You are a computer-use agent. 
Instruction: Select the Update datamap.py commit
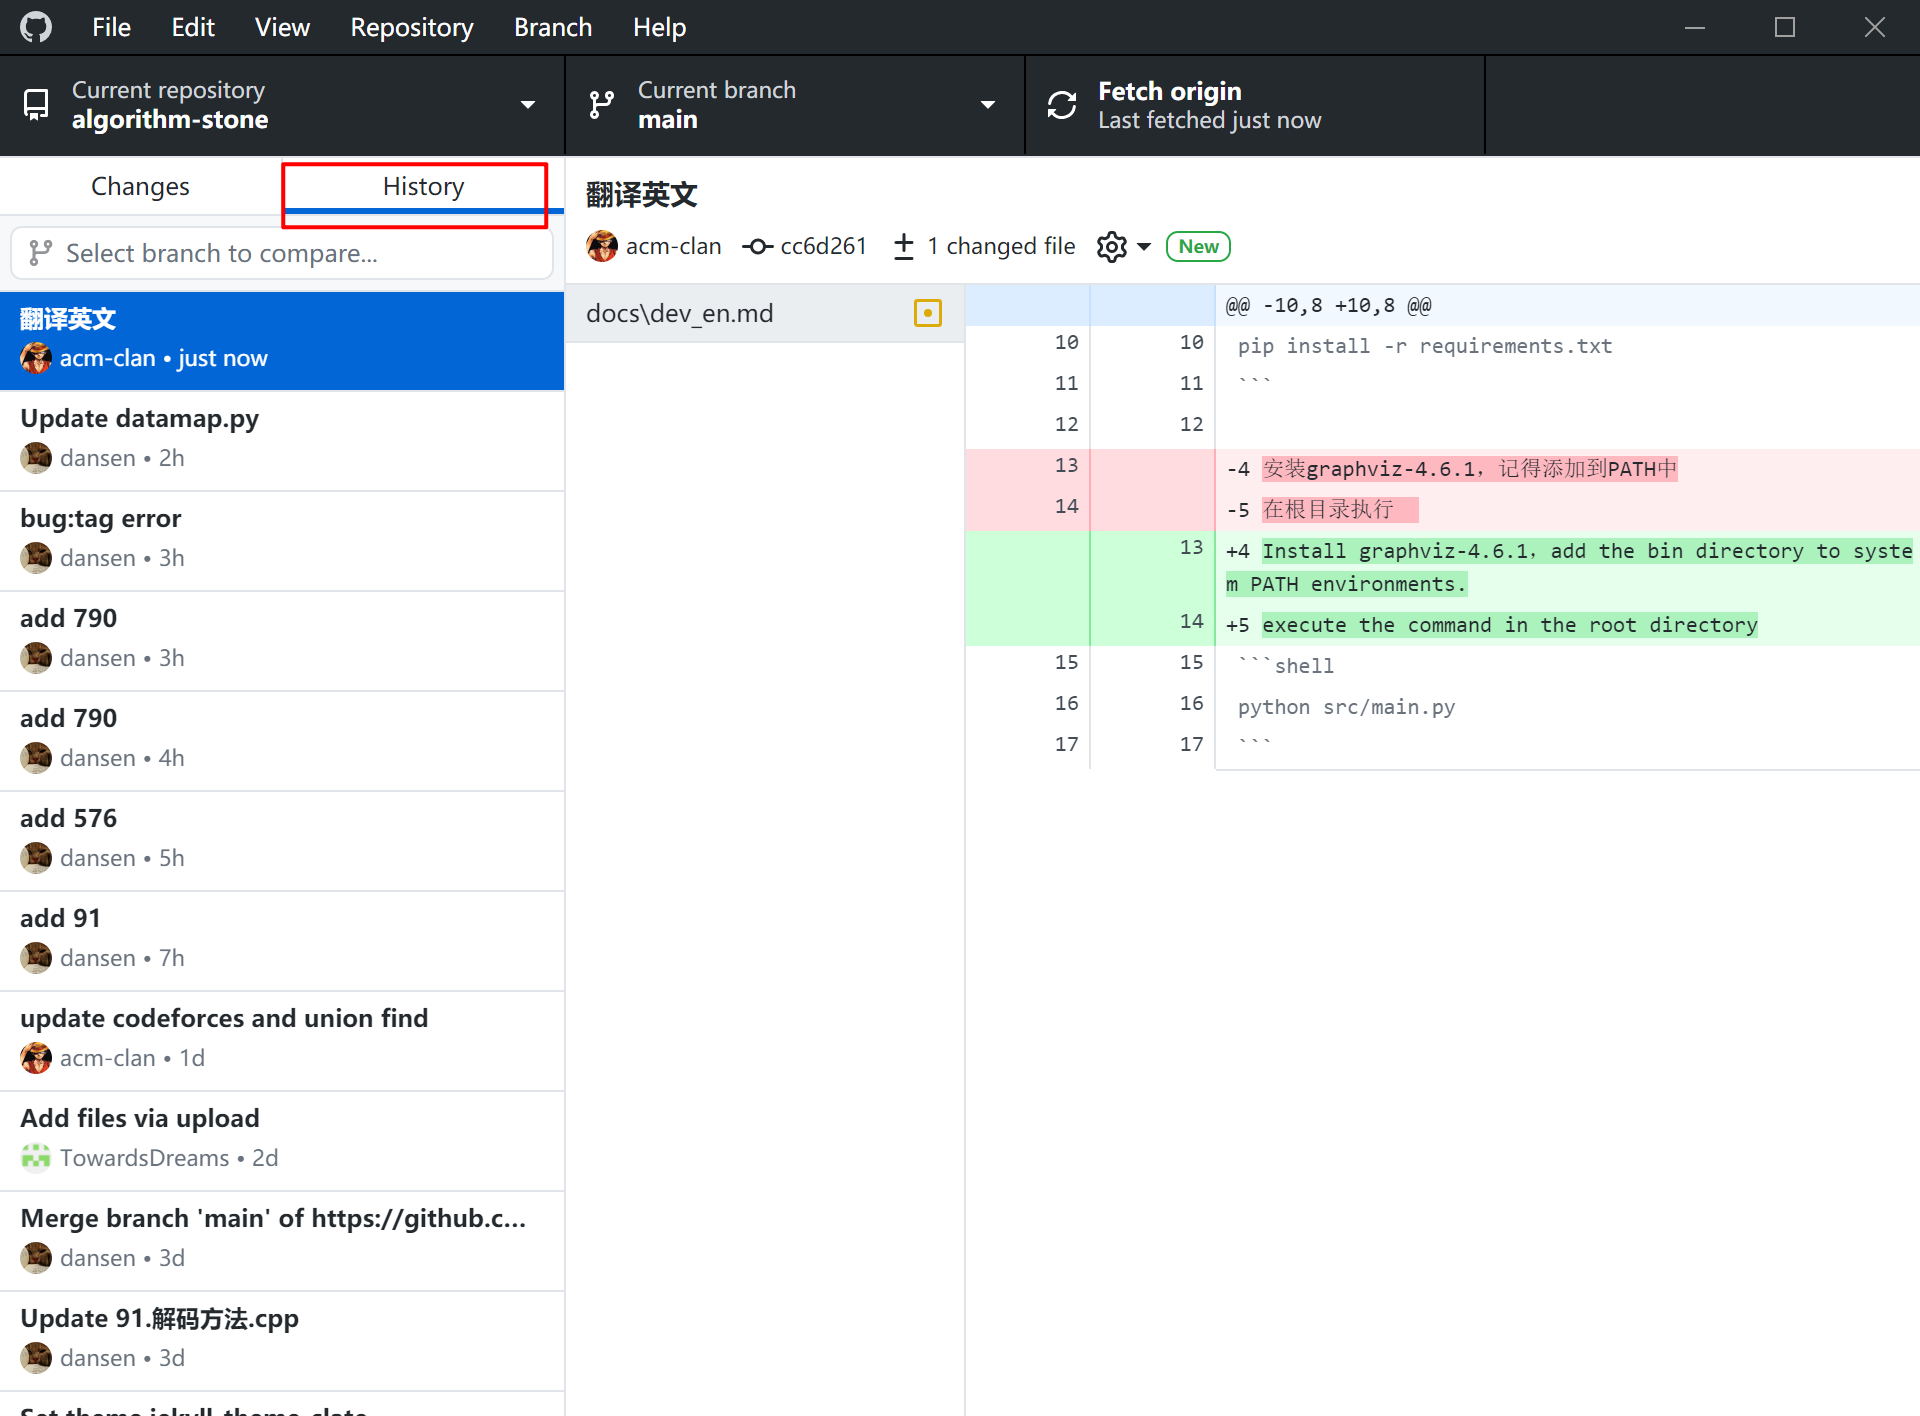pos(282,438)
